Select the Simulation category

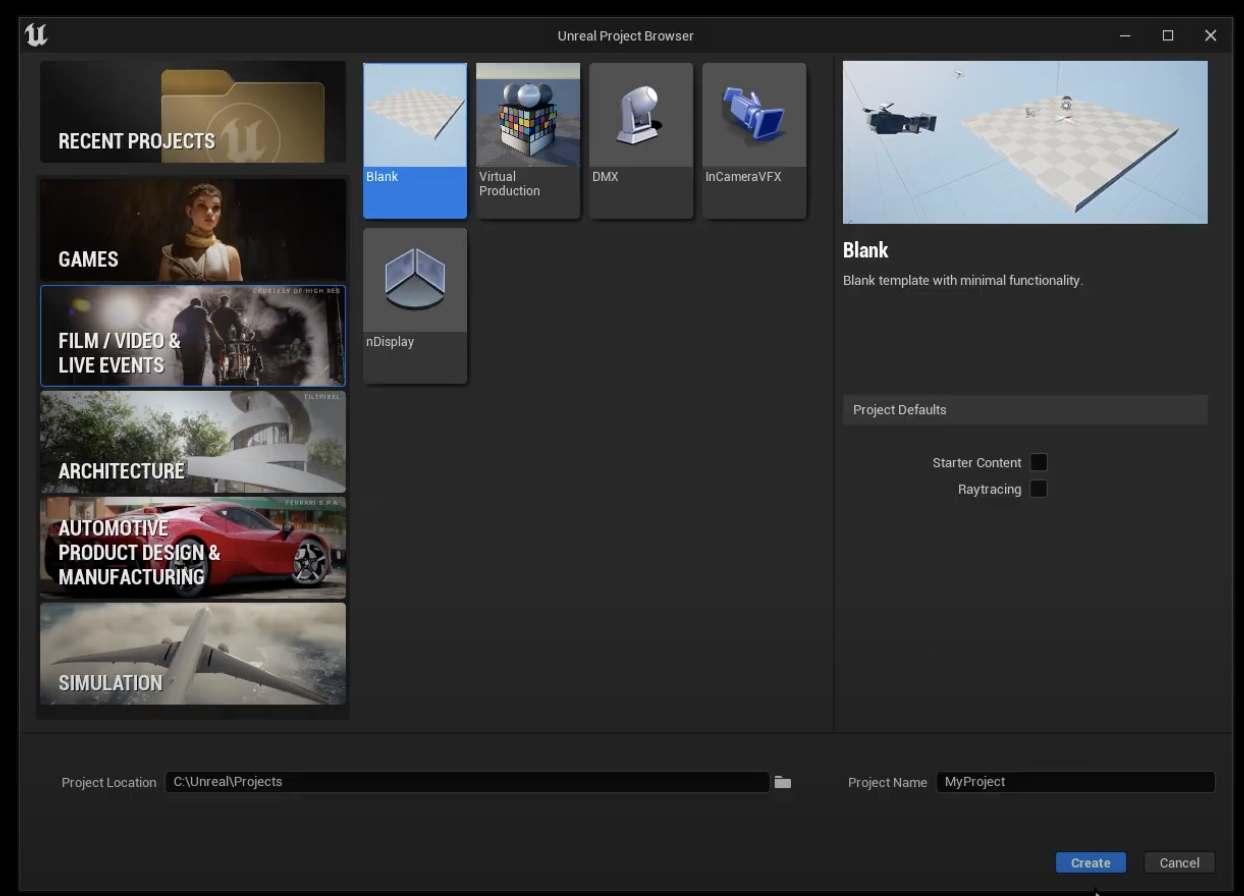192,654
